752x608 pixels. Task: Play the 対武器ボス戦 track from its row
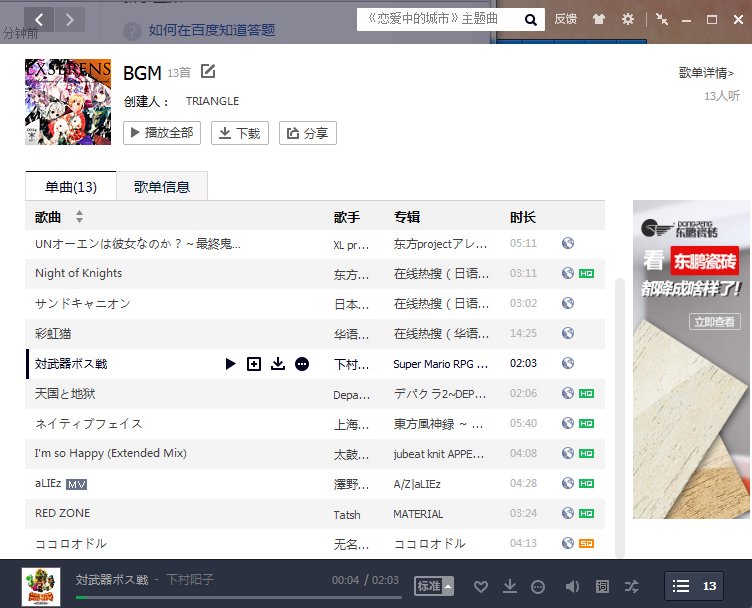click(230, 364)
